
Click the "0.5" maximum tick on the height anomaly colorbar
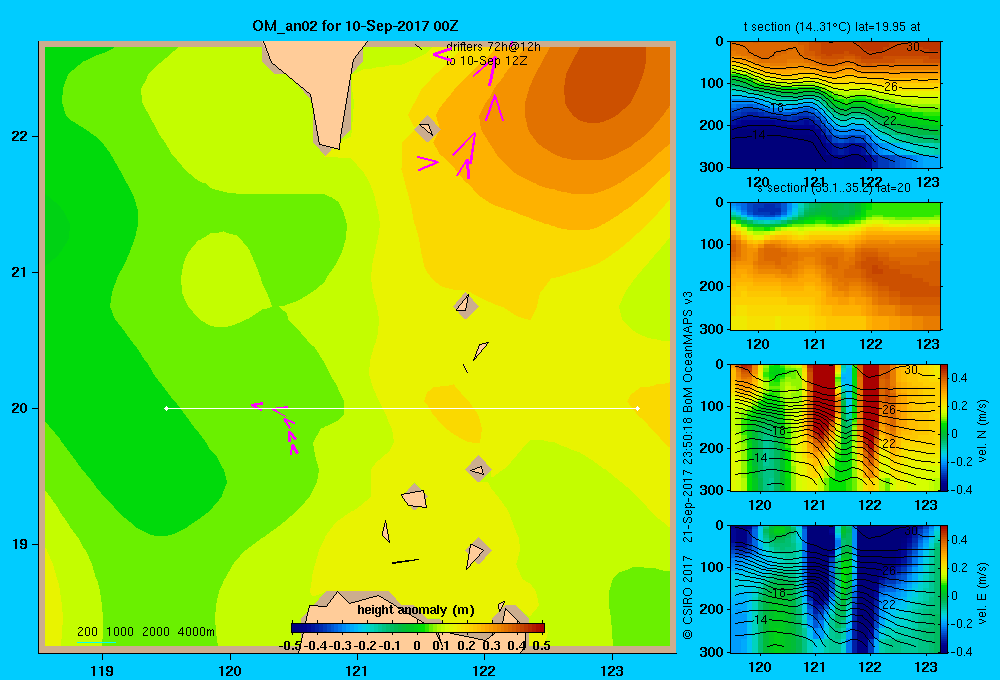[x=541, y=646]
